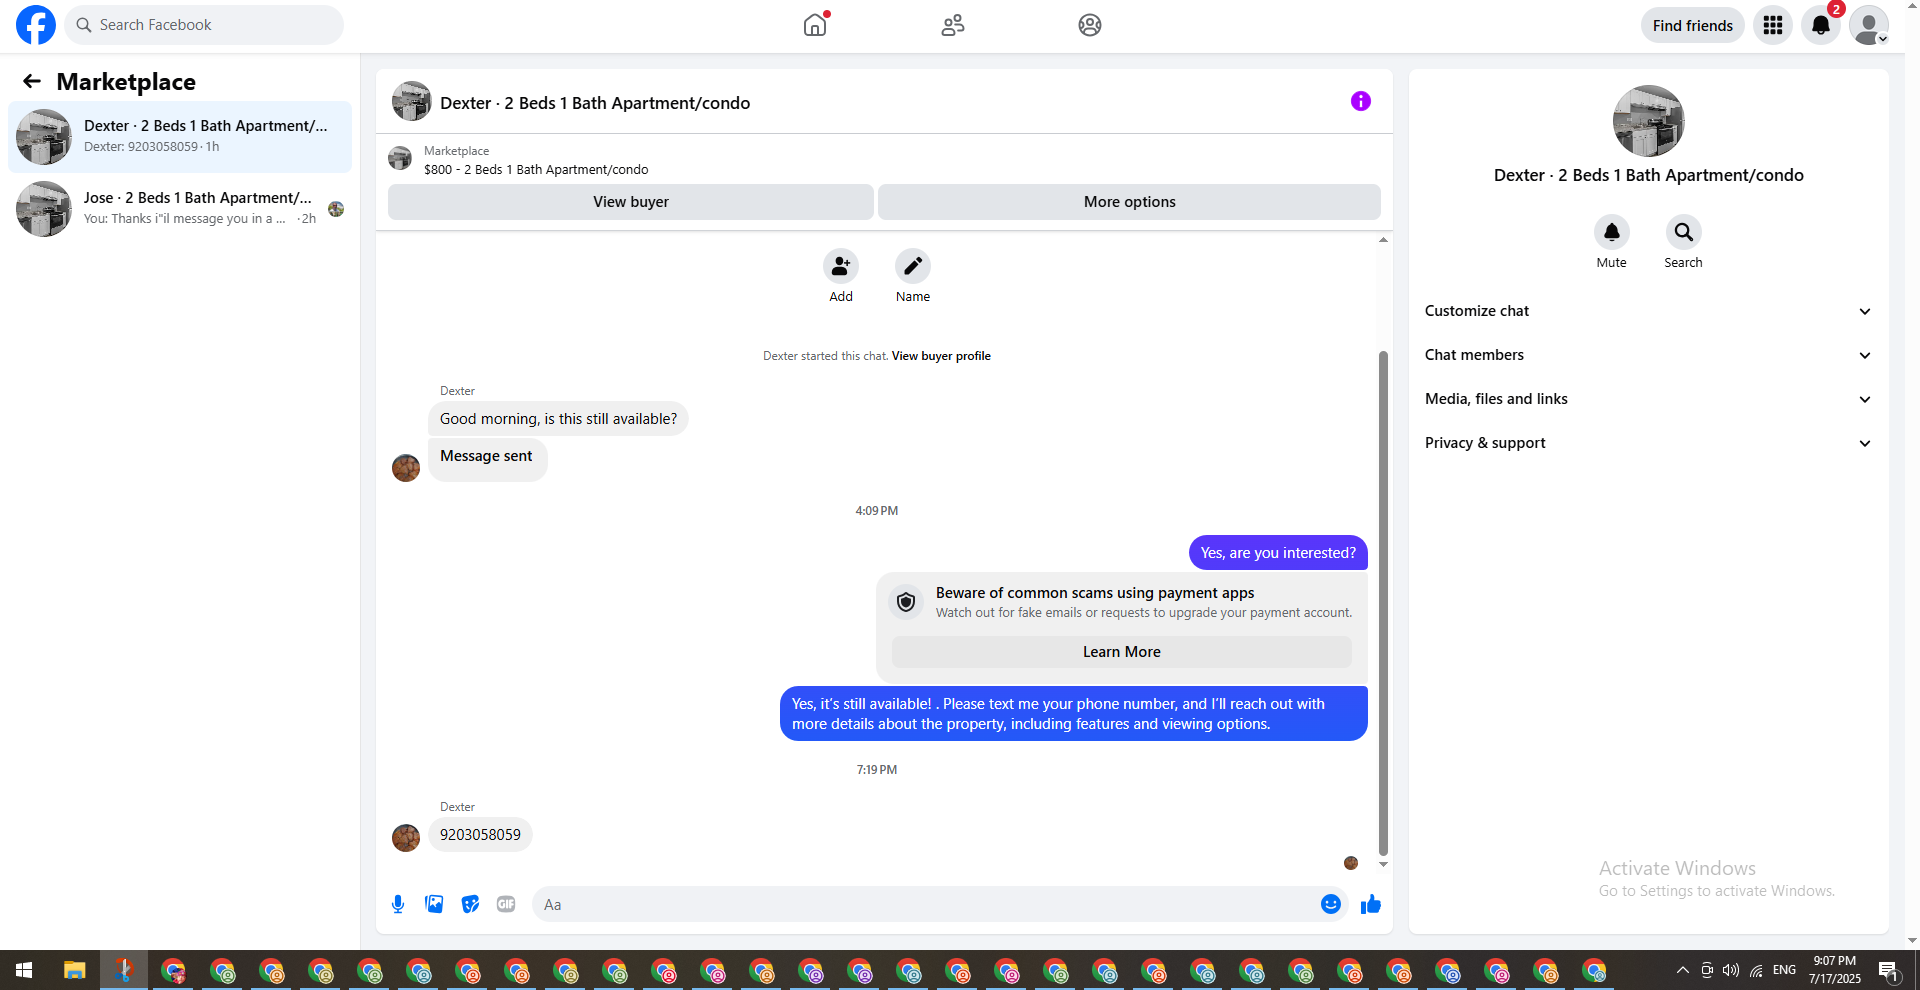This screenshot has width=1920, height=990.
Task: Open the Facebook apps menu grid
Action: [x=1773, y=25]
